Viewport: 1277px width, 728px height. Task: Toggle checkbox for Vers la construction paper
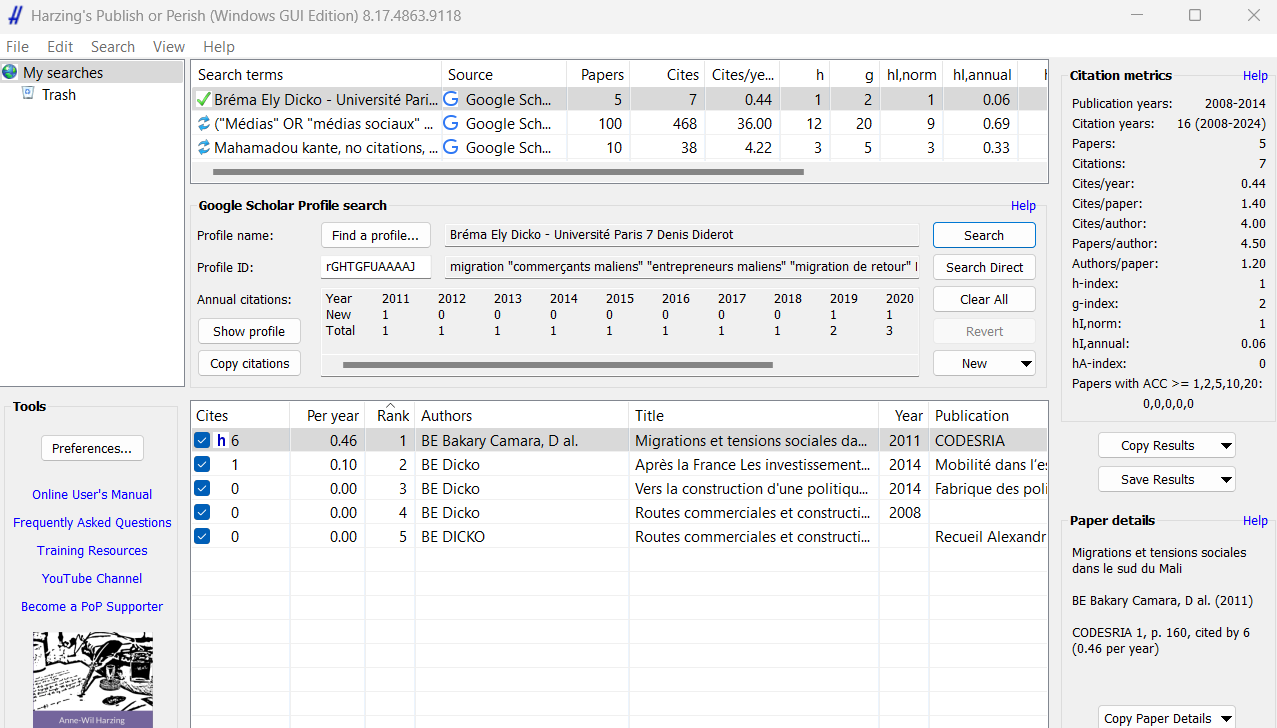pyautogui.click(x=202, y=489)
